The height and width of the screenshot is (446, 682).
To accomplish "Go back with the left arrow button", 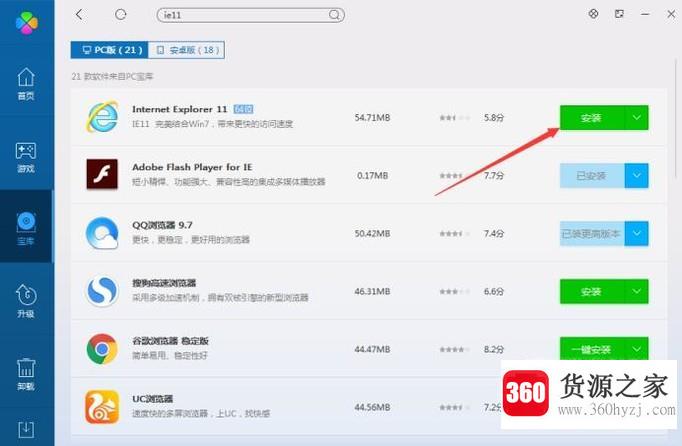I will tap(79, 15).
